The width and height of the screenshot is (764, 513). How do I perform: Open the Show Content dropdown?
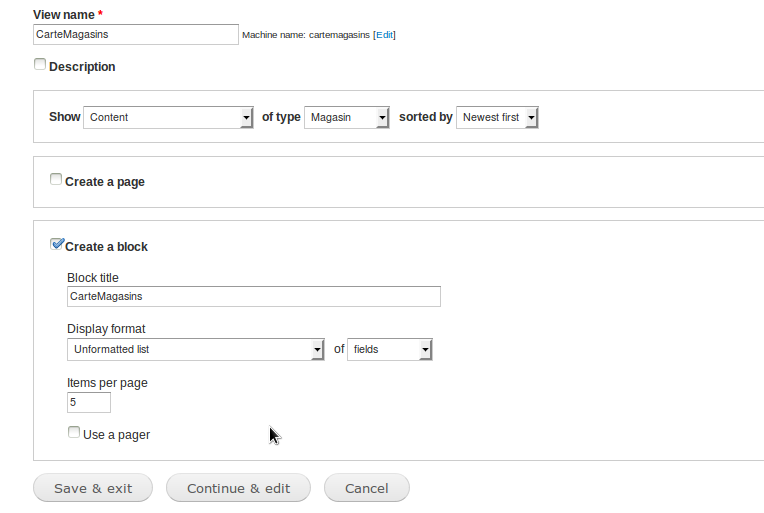pyautogui.click(x=168, y=117)
